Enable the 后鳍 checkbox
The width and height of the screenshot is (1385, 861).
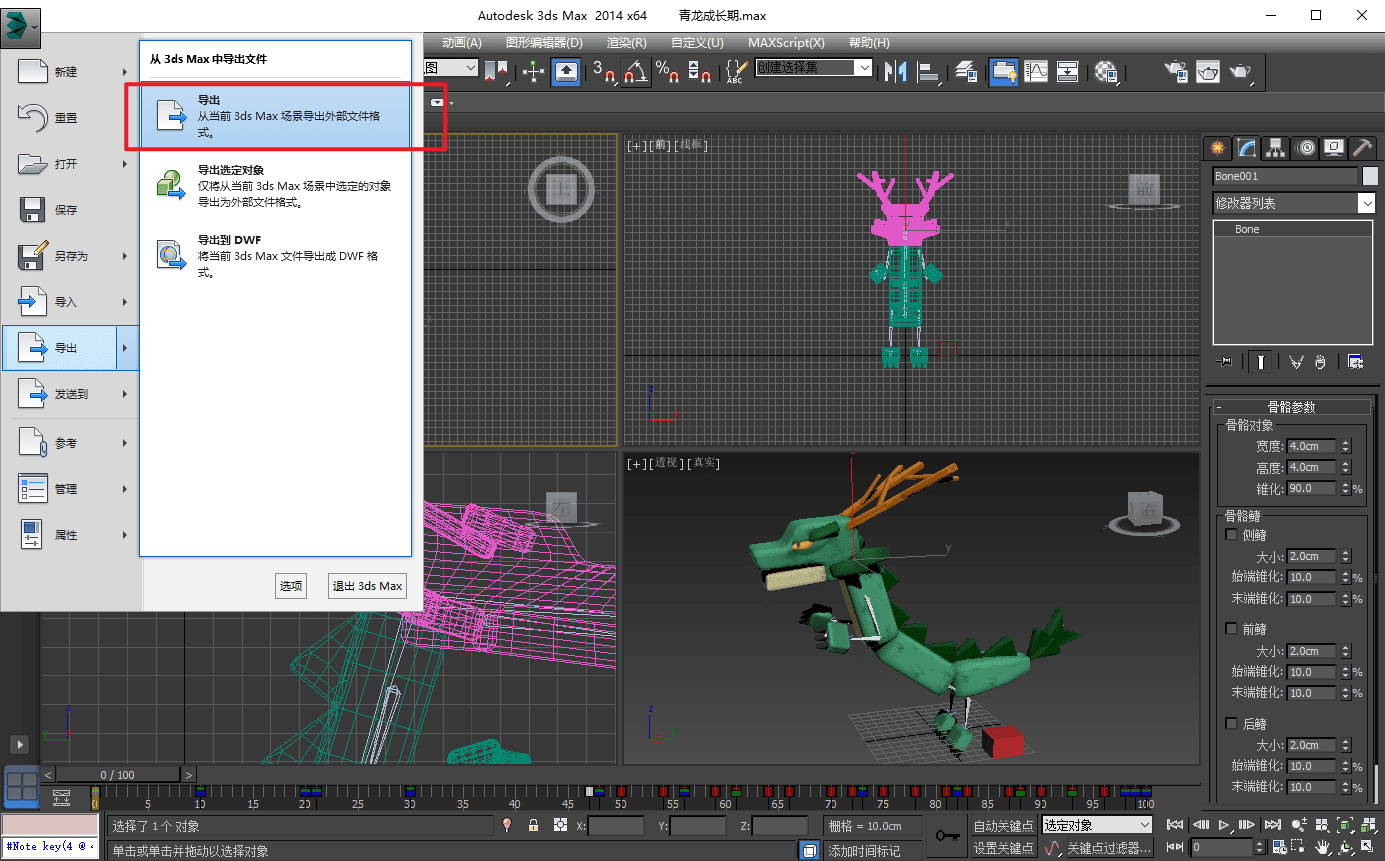(x=1232, y=723)
